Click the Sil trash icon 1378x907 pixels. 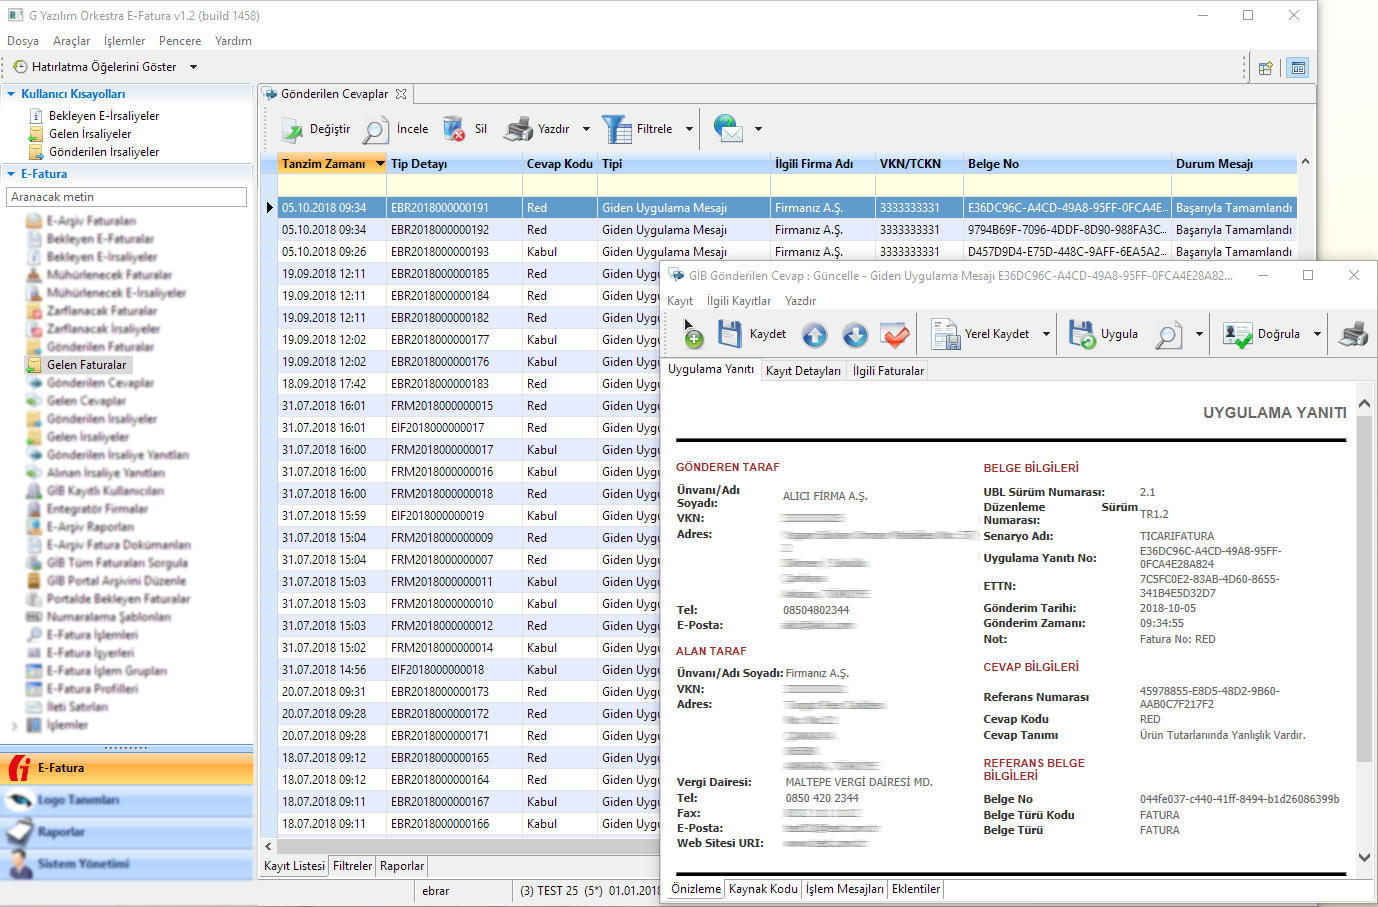click(454, 129)
